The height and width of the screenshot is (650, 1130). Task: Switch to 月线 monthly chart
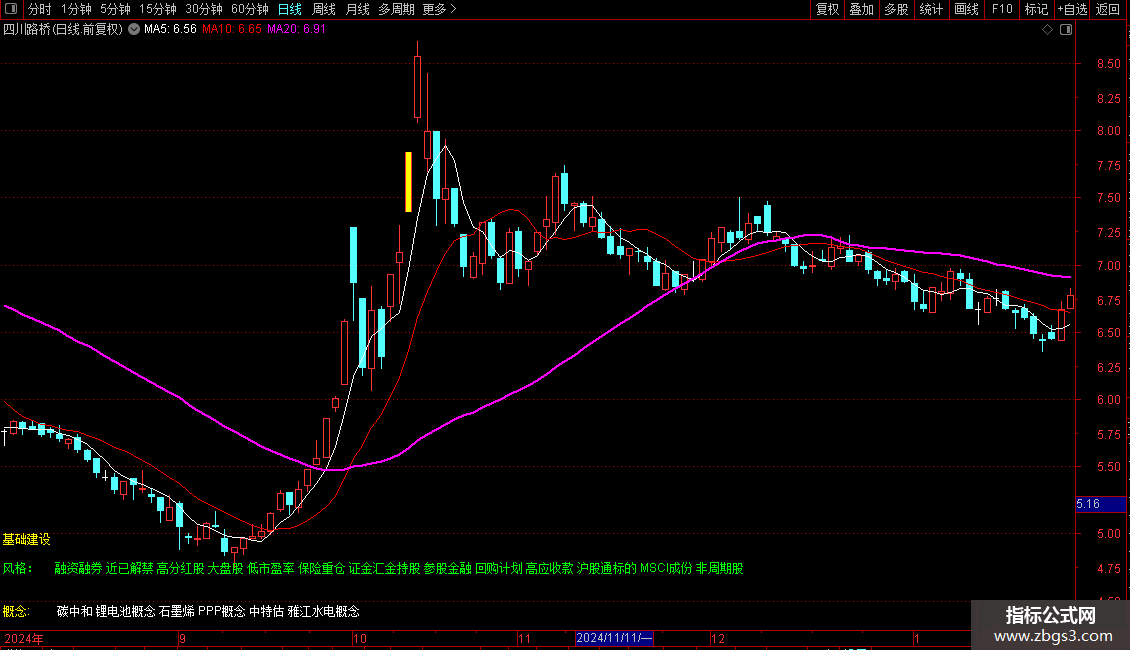tap(357, 9)
